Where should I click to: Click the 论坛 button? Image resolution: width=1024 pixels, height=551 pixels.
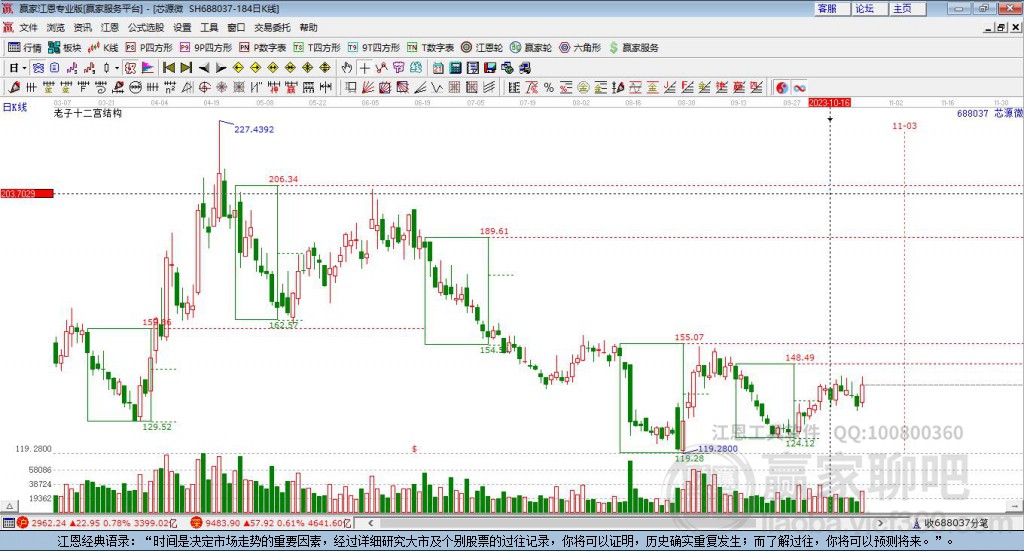click(870, 8)
